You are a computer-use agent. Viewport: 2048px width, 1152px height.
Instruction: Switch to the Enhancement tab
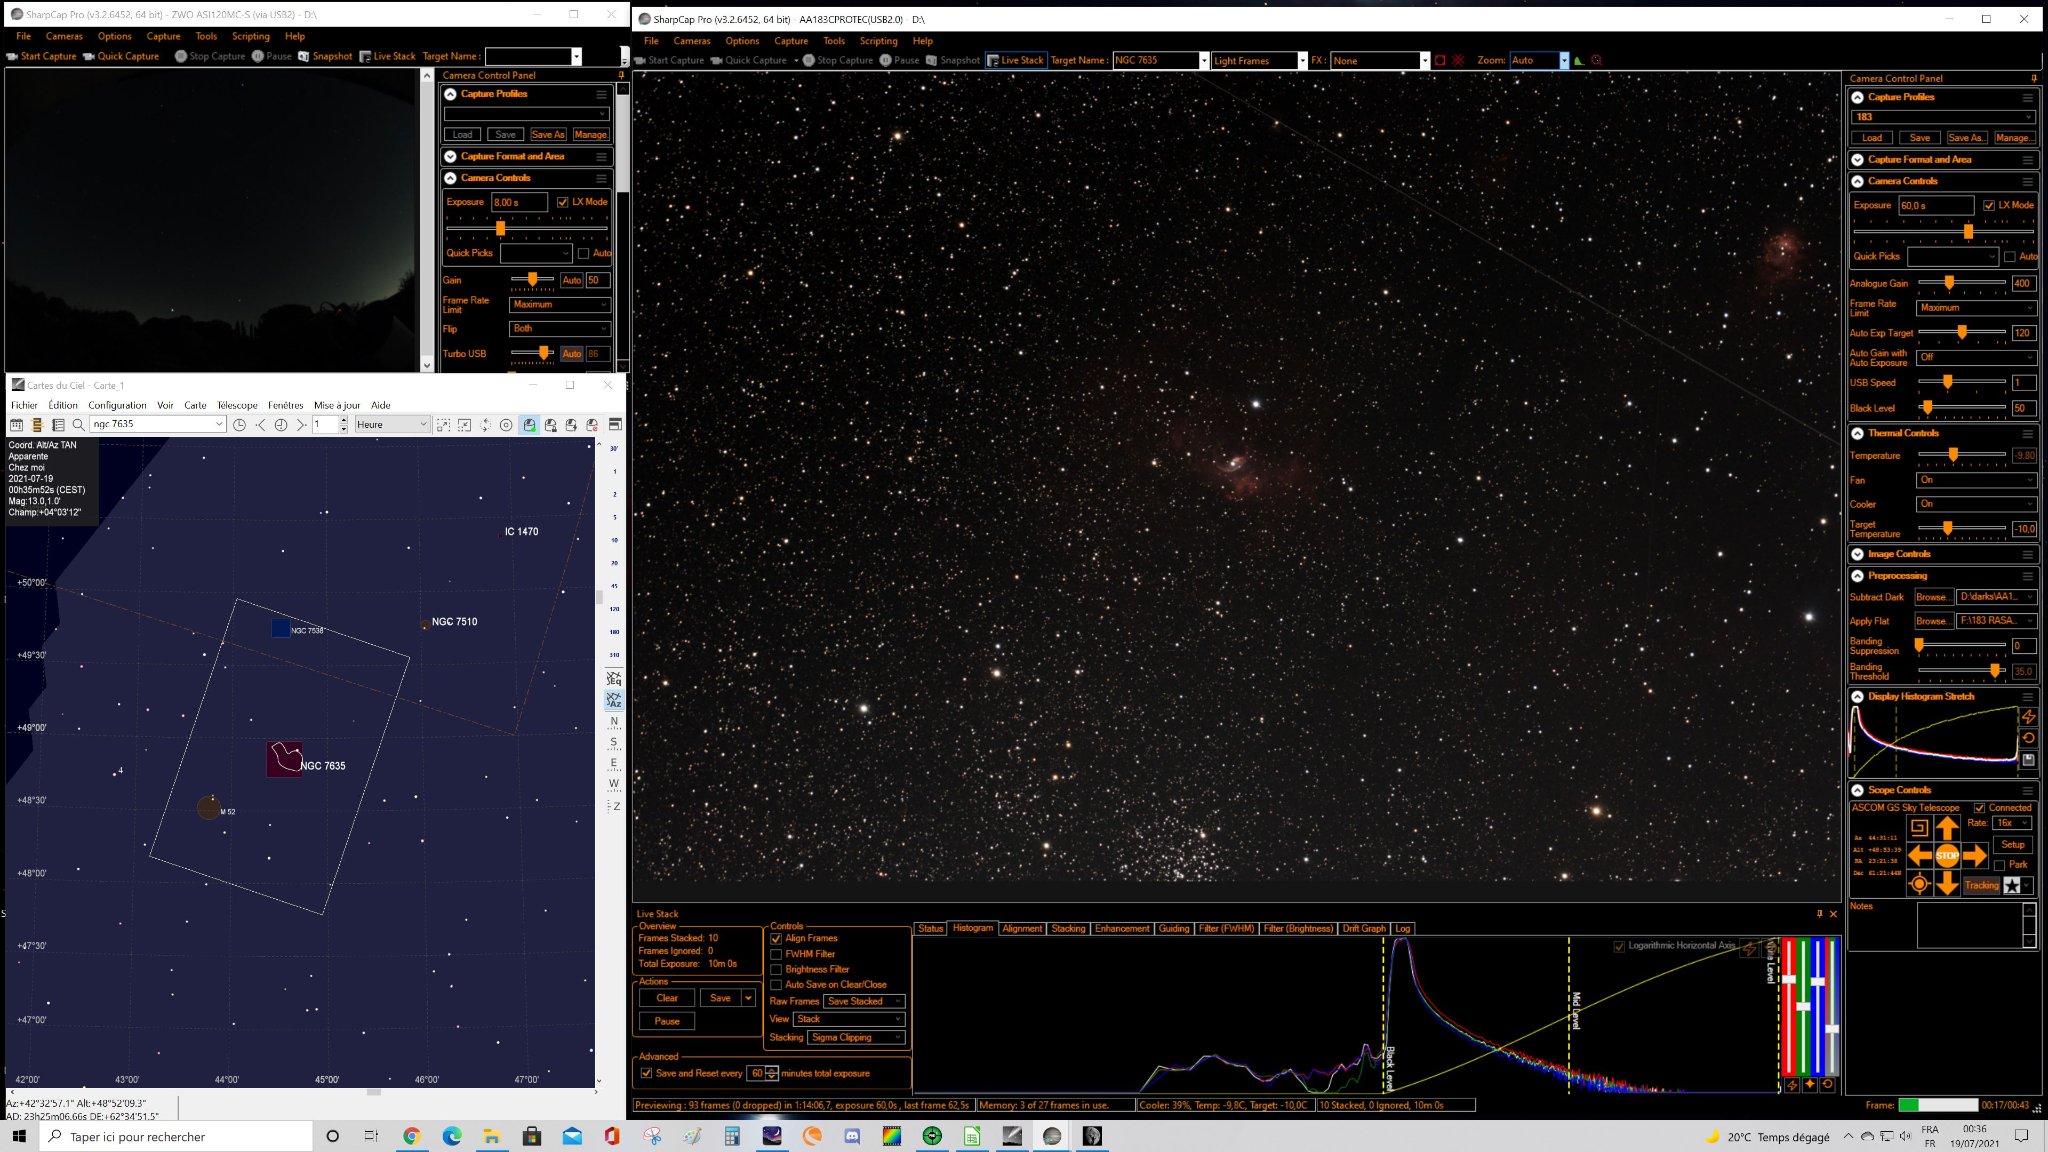tap(1122, 929)
